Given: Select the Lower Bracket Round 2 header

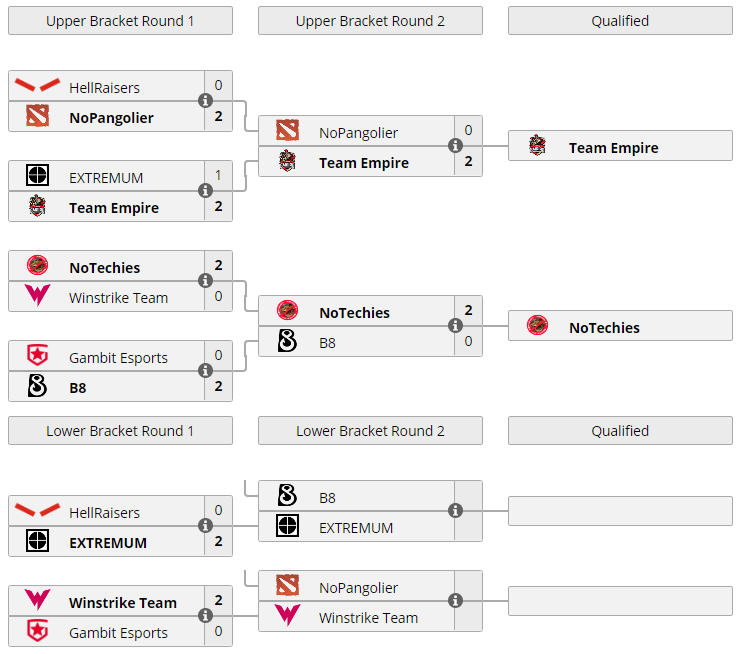Looking at the screenshot, I should 370,431.
